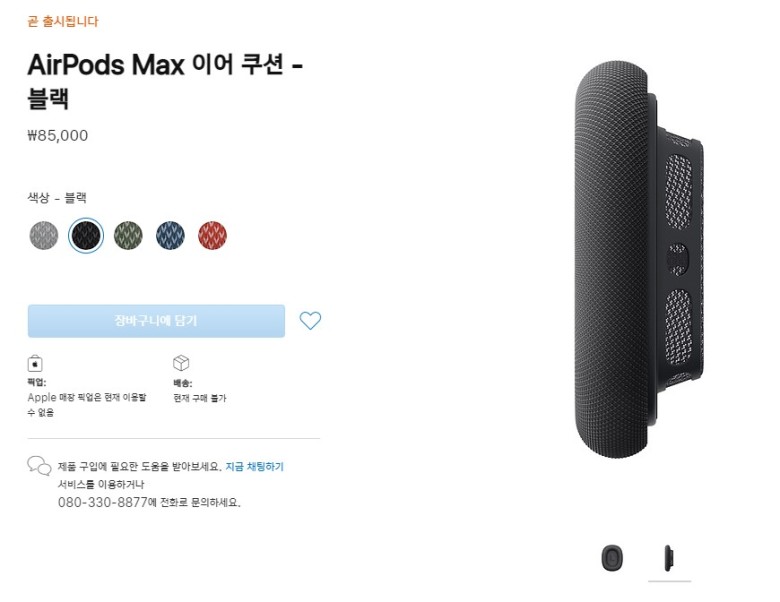
Task: Show the front view cushion thumbnail
Action: click(x=612, y=558)
